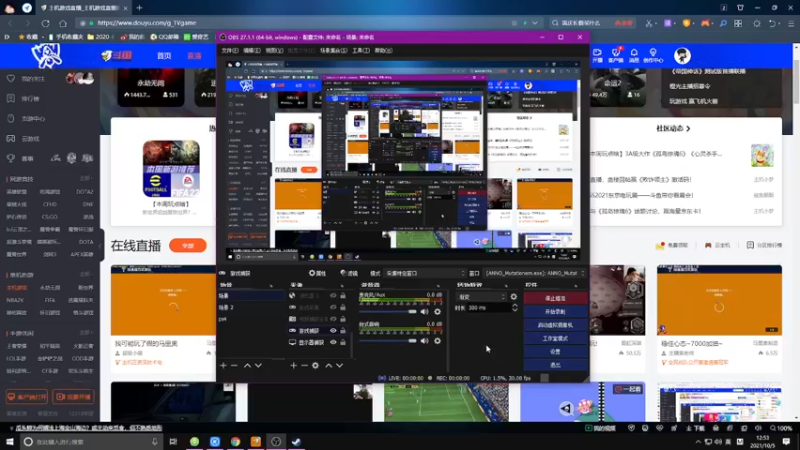
Task: Open OBS 视图(V) menu
Action: pos(274,51)
